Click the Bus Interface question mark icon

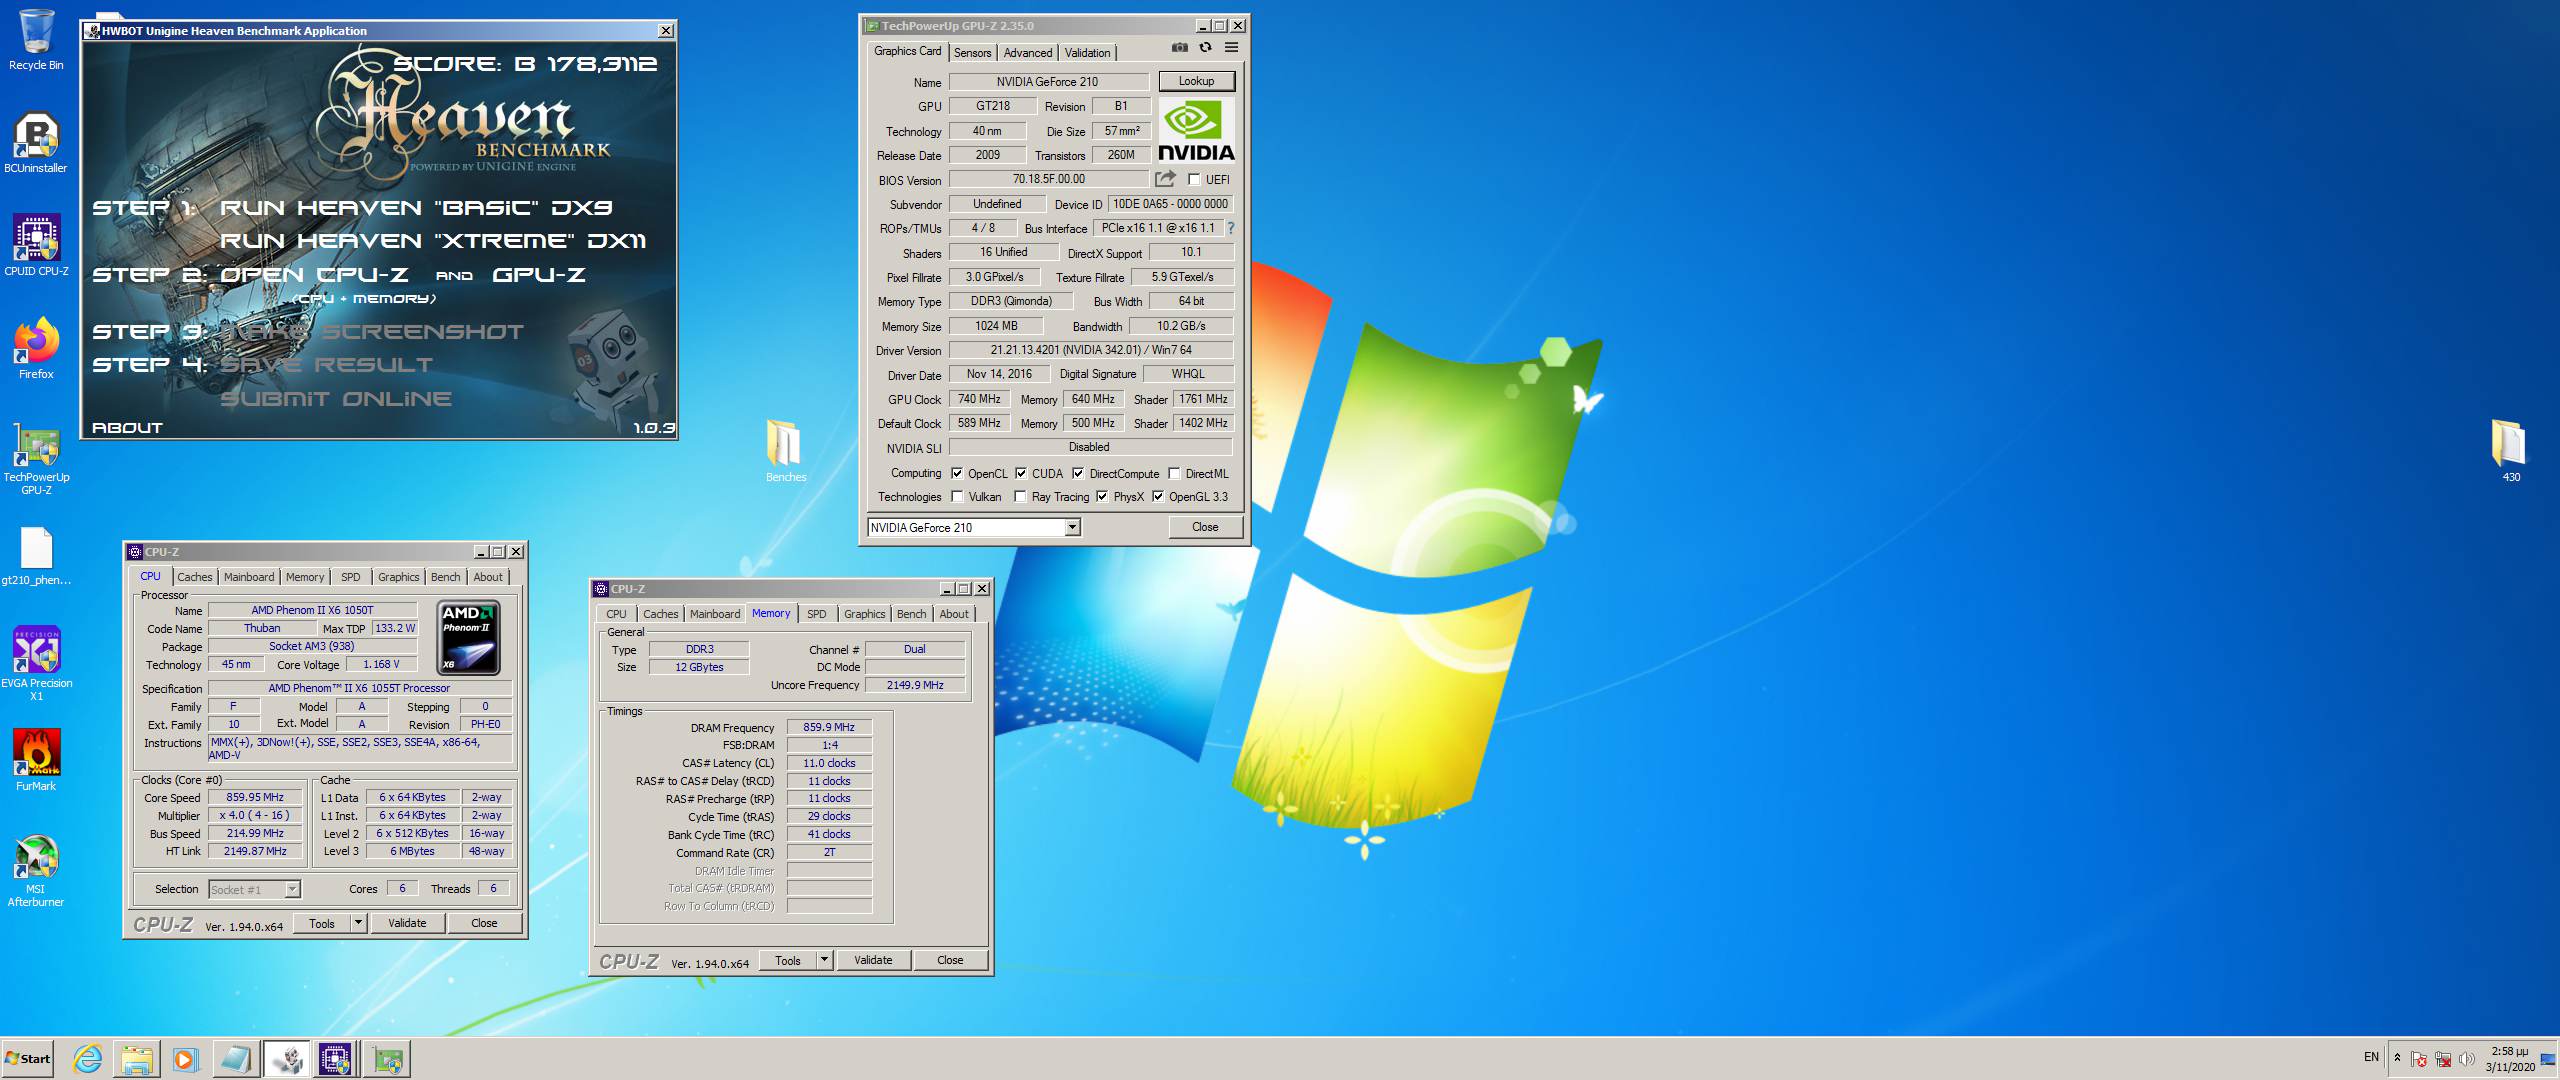pos(1231,228)
